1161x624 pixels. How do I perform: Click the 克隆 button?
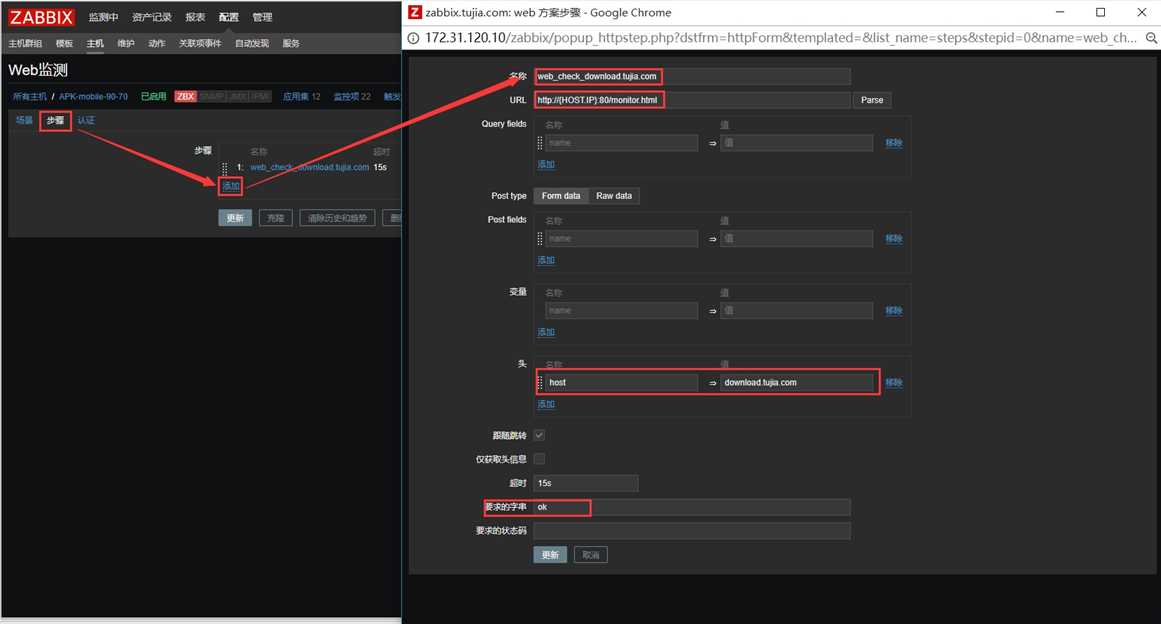[x=275, y=218]
